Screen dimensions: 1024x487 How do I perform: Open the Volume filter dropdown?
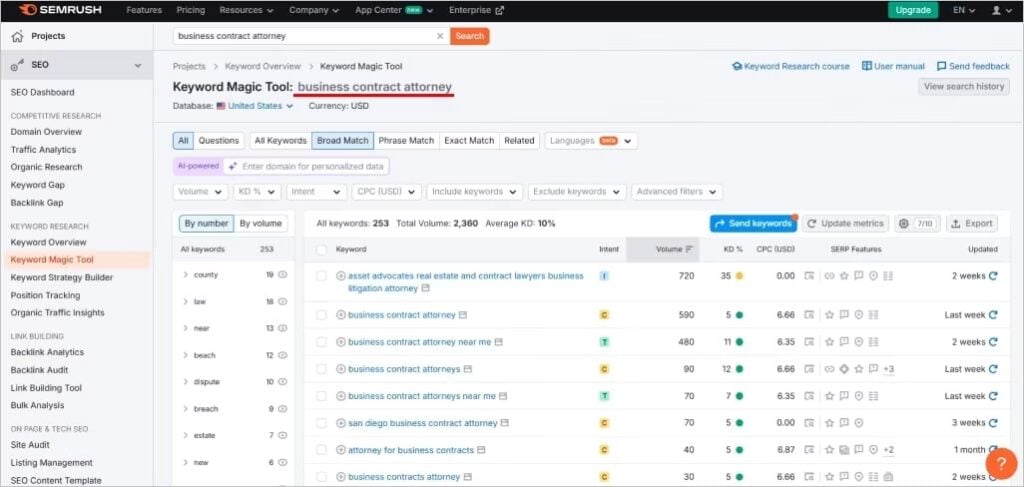click(200, 192)
